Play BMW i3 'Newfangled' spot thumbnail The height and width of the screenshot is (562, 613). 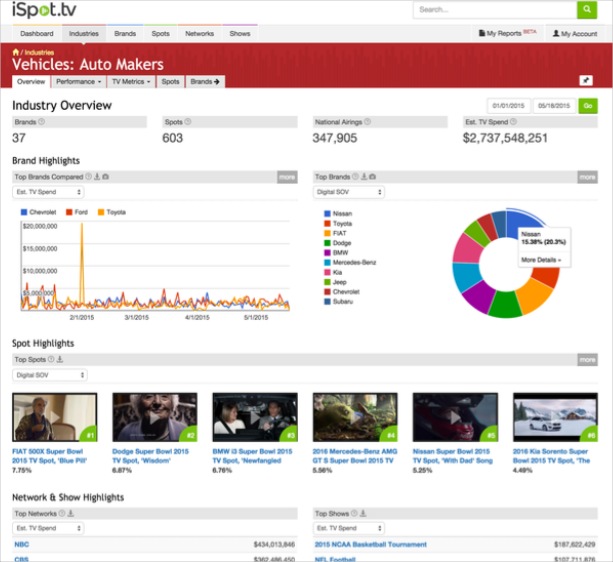pyautogui.click(x=255, y=417)
